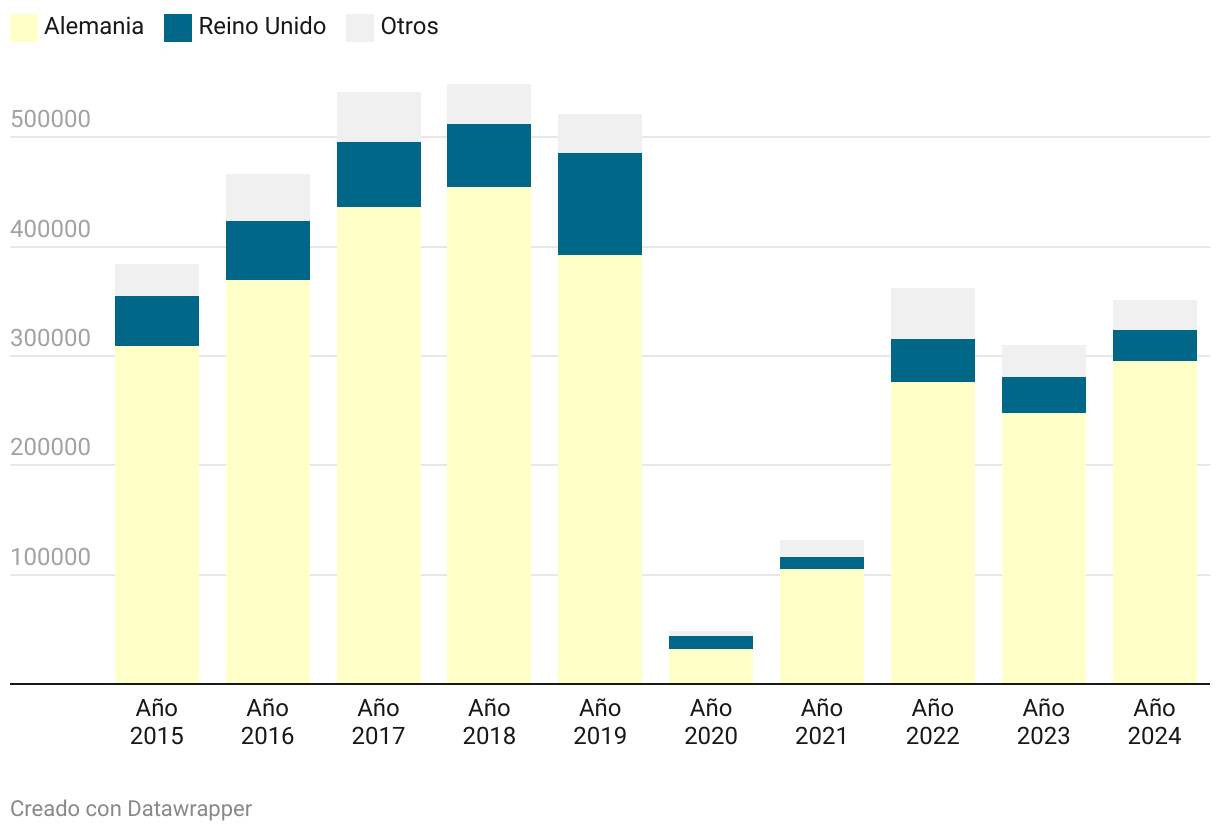Click the Alemania yellow legend swatch
The height and width of the screenshot is (834, 1220).
(23, 27)
